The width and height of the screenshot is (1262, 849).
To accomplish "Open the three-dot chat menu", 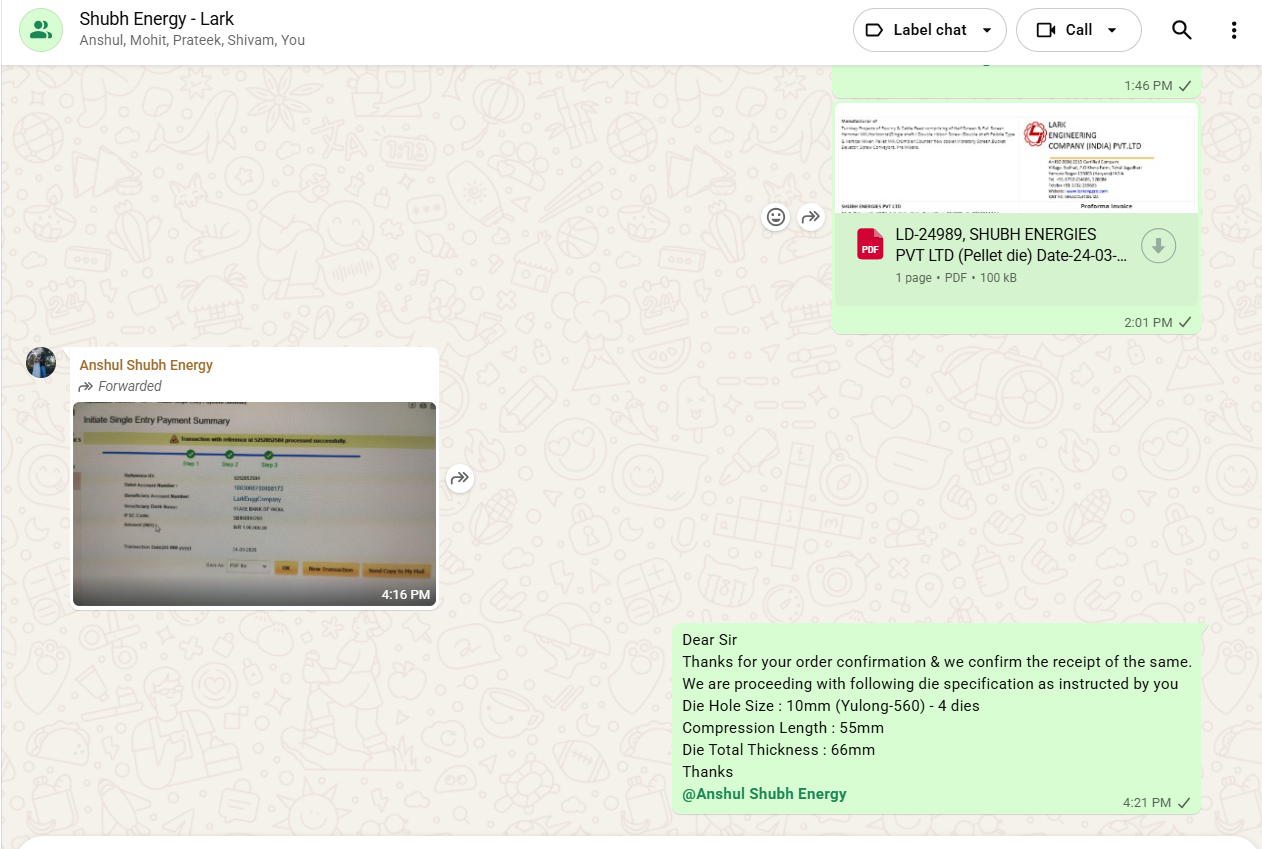I will (x=1234, y=30).
